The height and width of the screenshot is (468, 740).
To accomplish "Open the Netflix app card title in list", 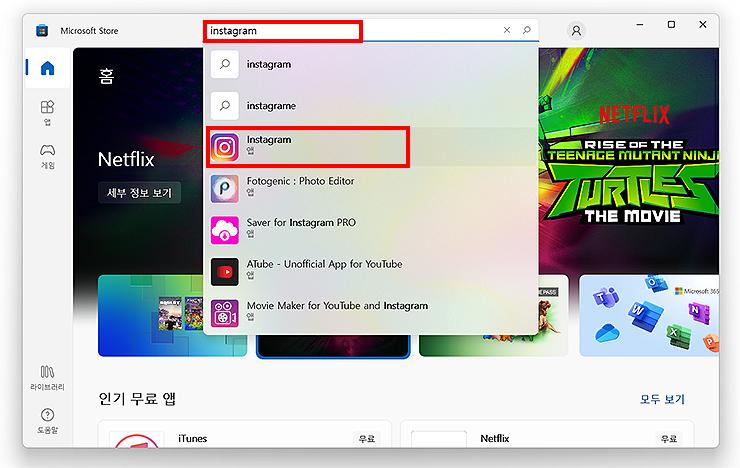I will (495, 438).
